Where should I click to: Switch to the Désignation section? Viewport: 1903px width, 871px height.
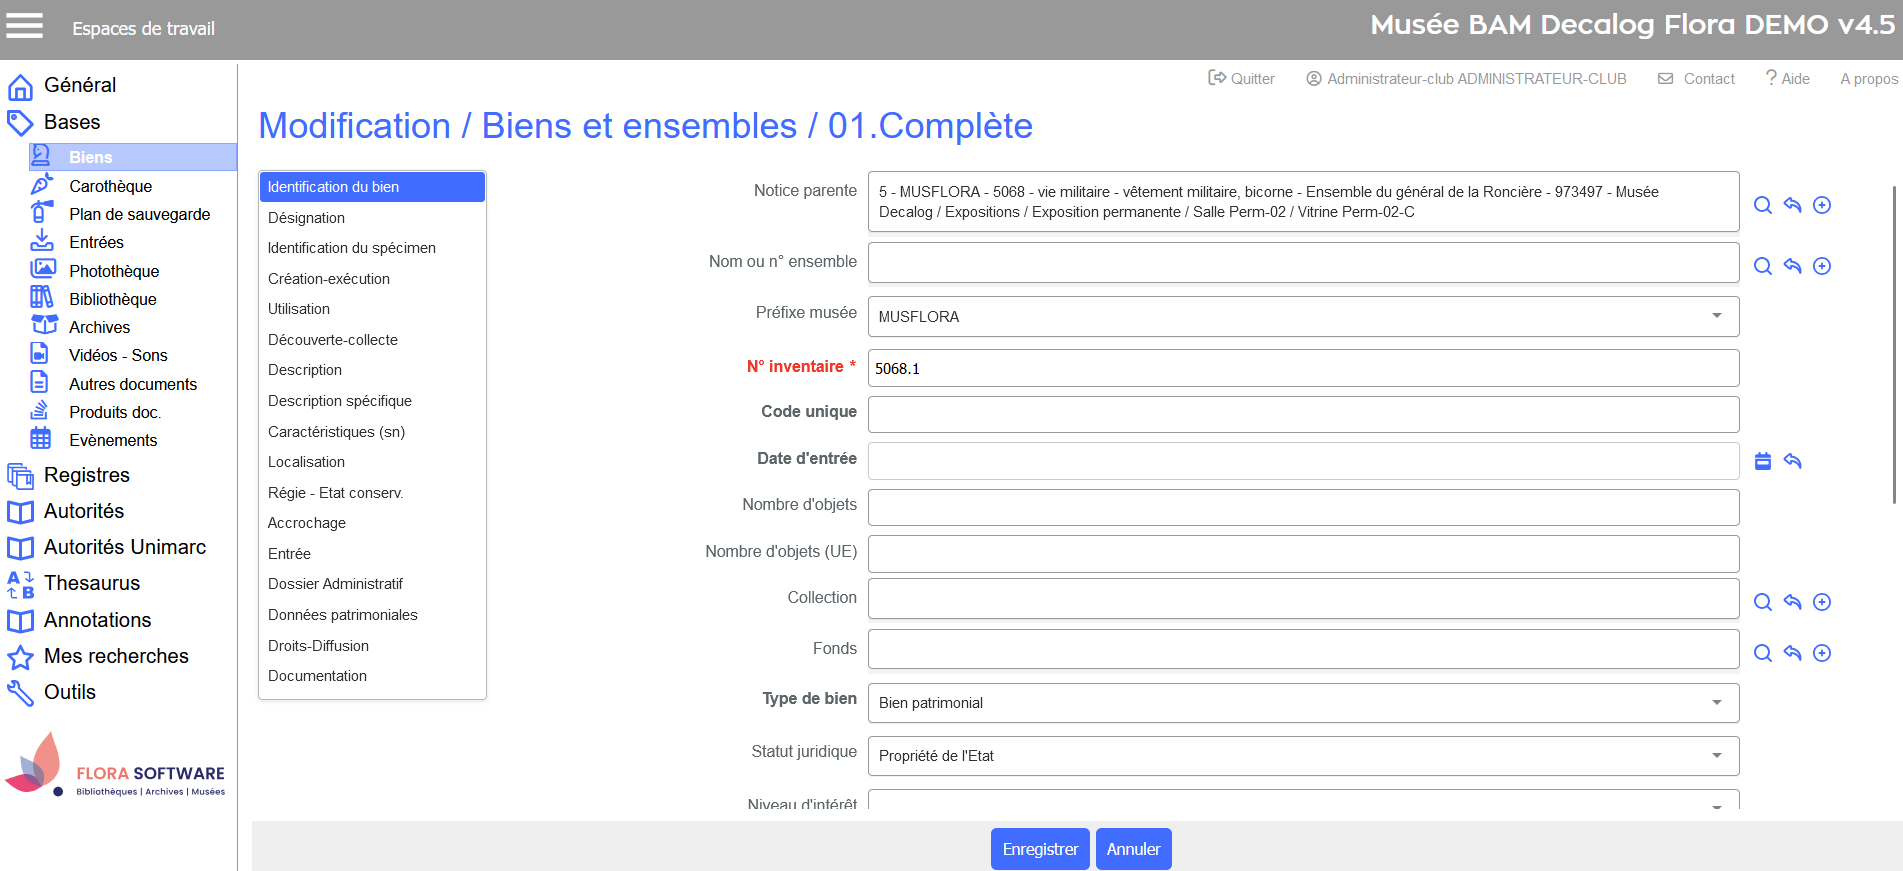tap(306, 218)
